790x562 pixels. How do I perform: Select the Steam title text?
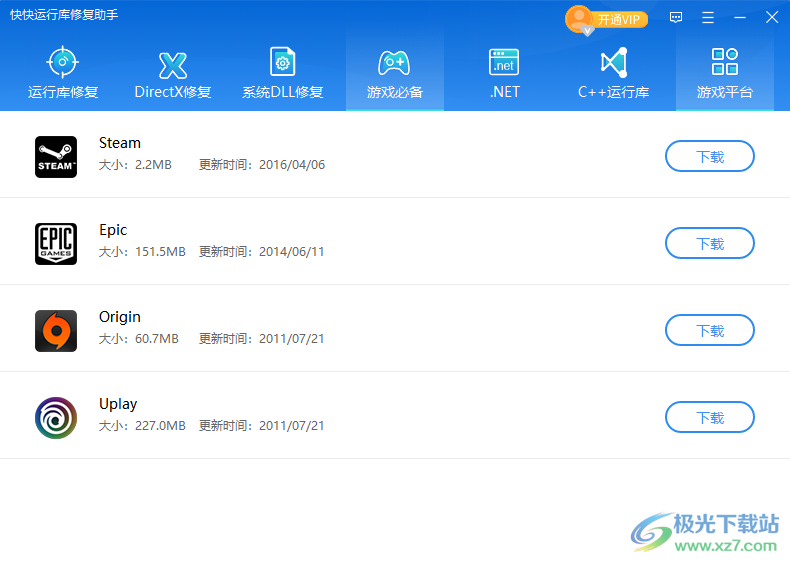(x=120, y=143)
